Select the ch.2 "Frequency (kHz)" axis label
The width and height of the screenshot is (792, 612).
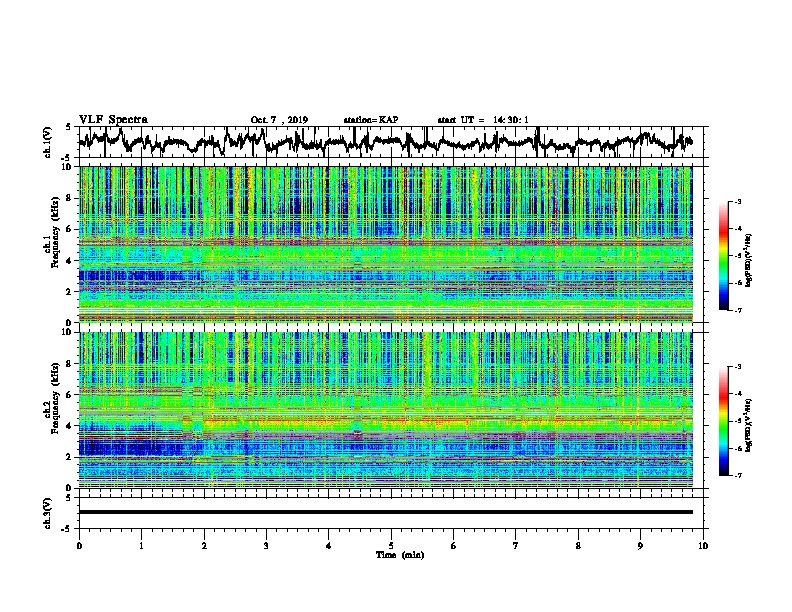[55, 398]
